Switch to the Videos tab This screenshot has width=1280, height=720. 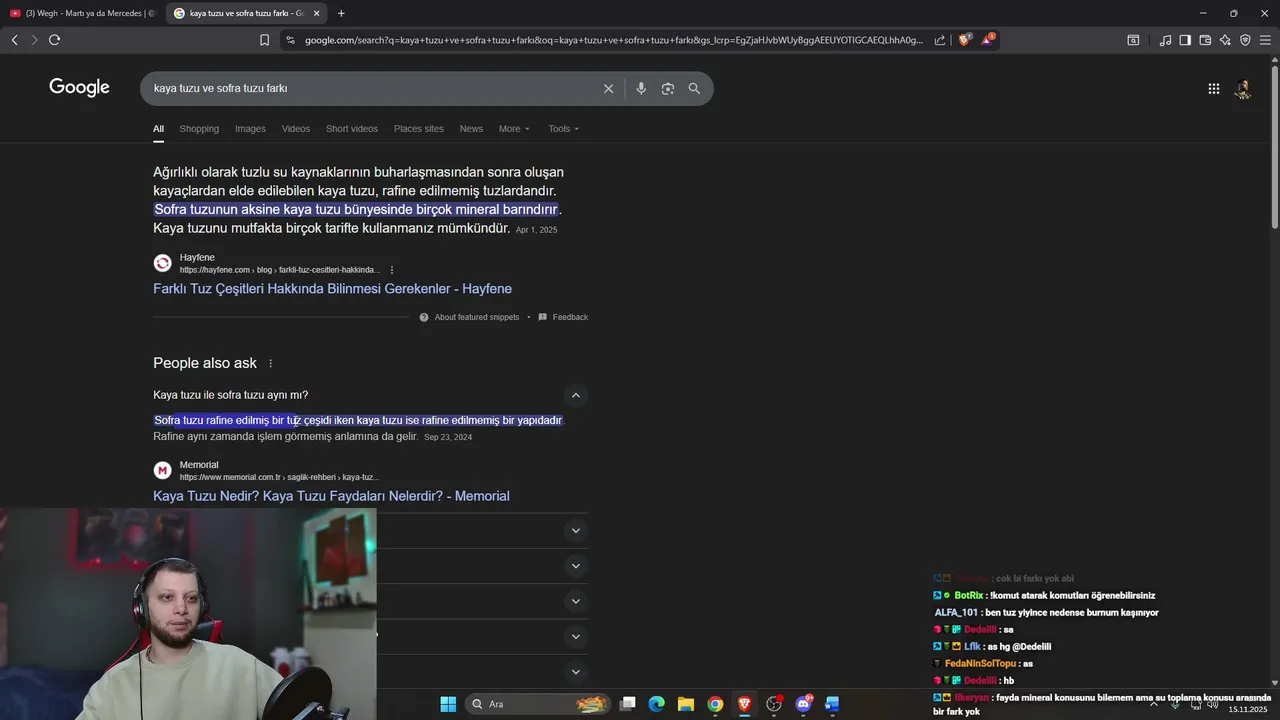[296, 129]
